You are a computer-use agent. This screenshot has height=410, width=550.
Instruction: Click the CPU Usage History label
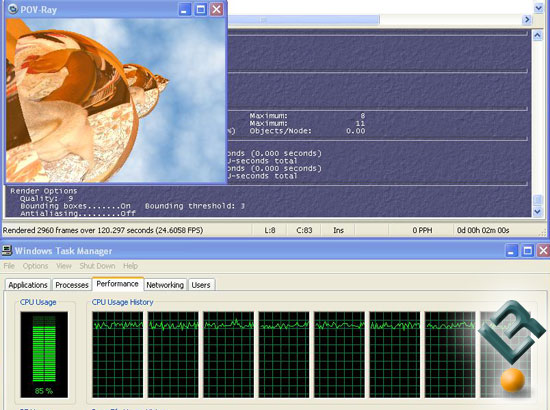[122, 302]
